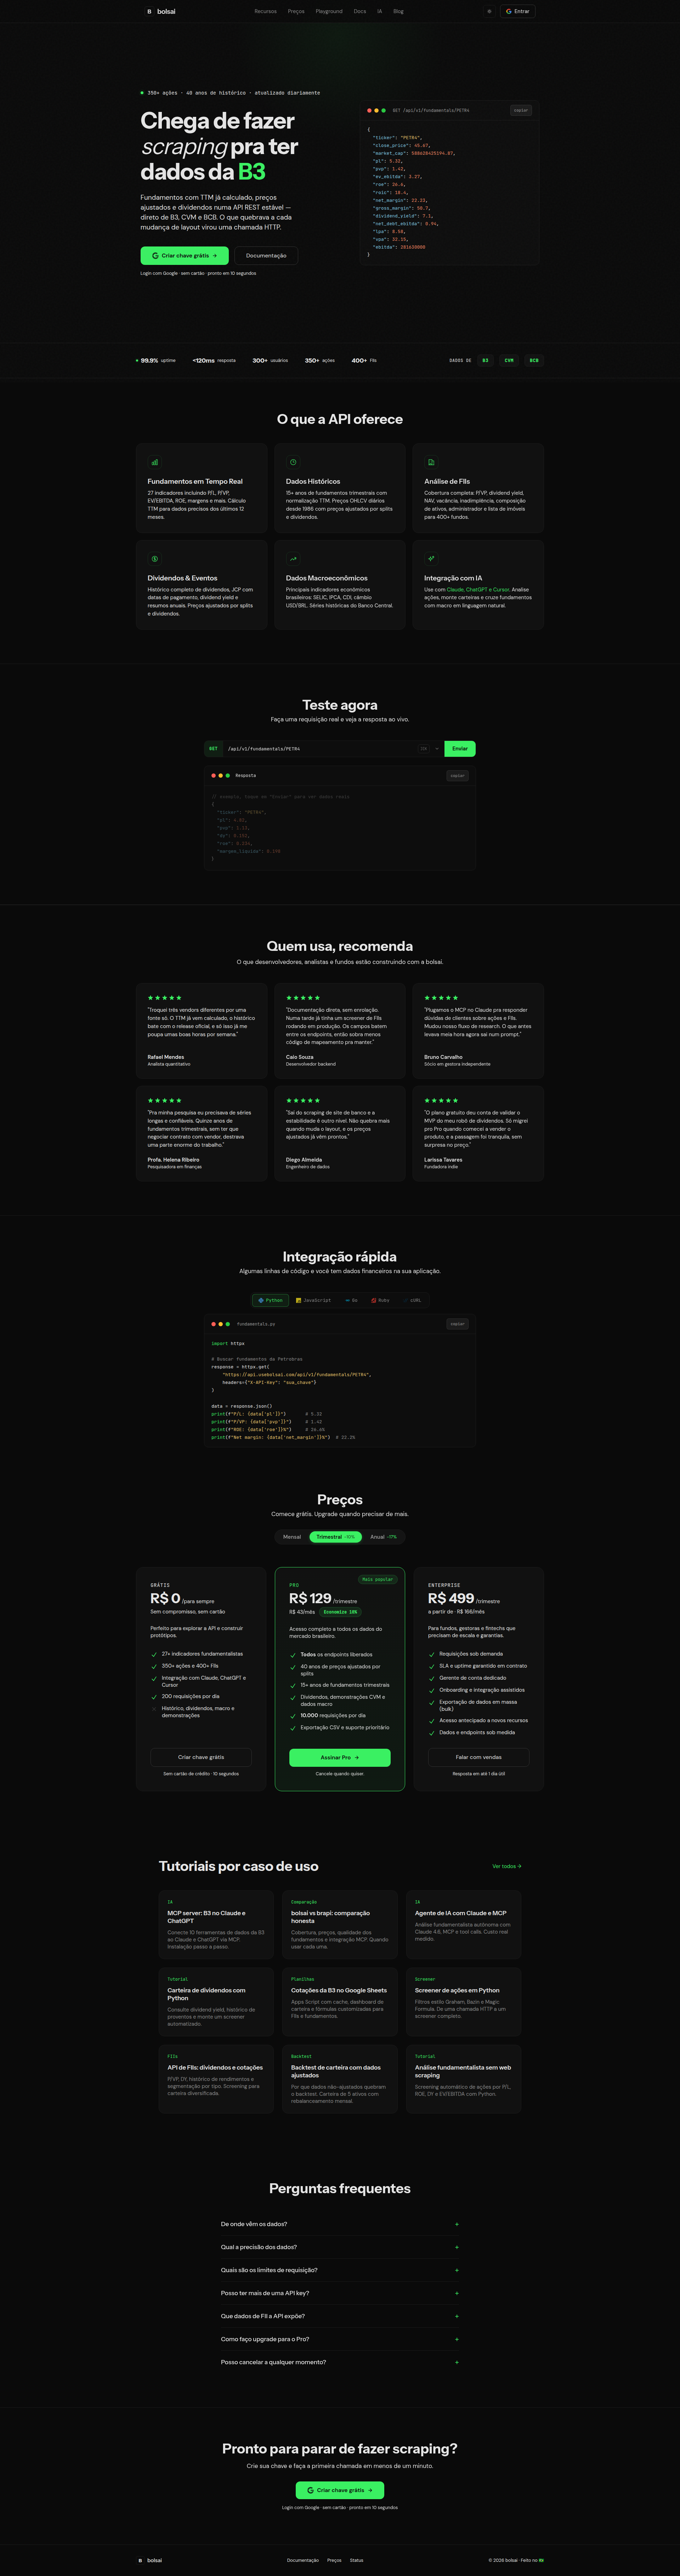
Task: Click the footer Documentação link
Action: [x=303, y=2560]
